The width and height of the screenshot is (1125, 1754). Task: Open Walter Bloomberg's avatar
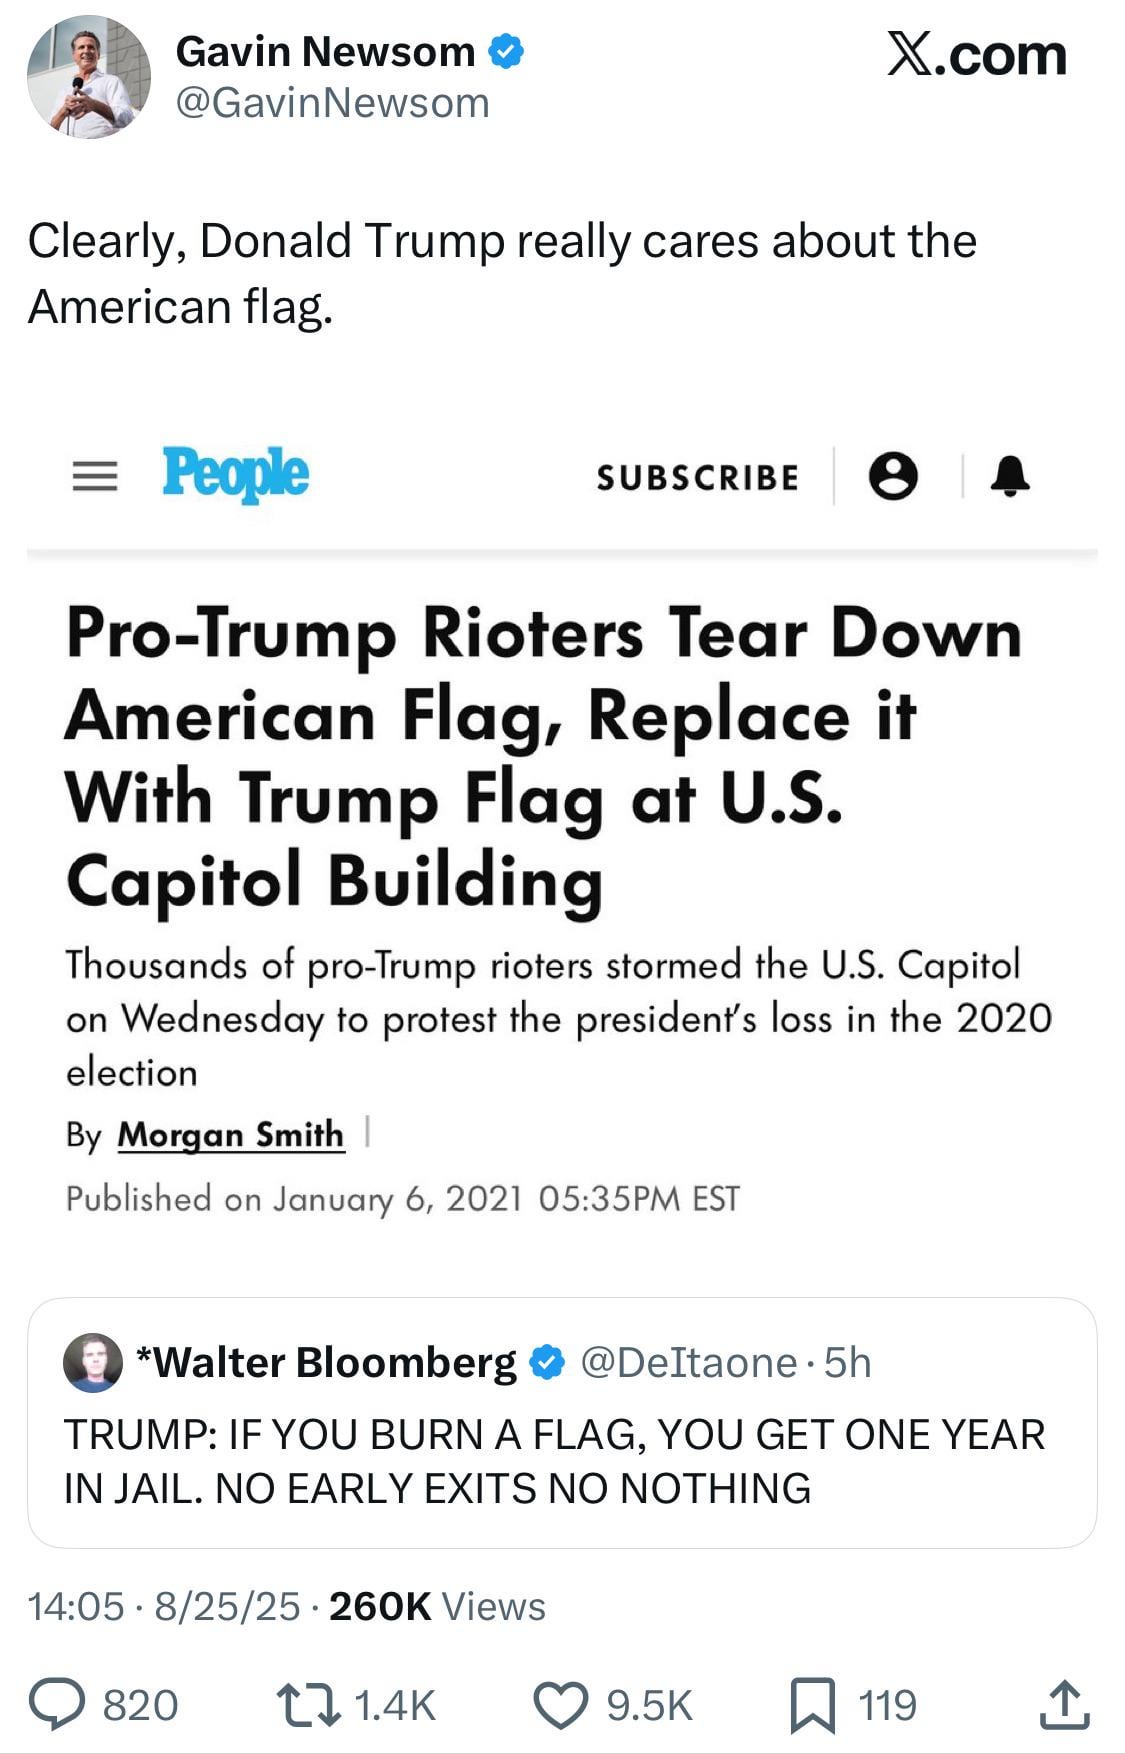point(93,1362)
